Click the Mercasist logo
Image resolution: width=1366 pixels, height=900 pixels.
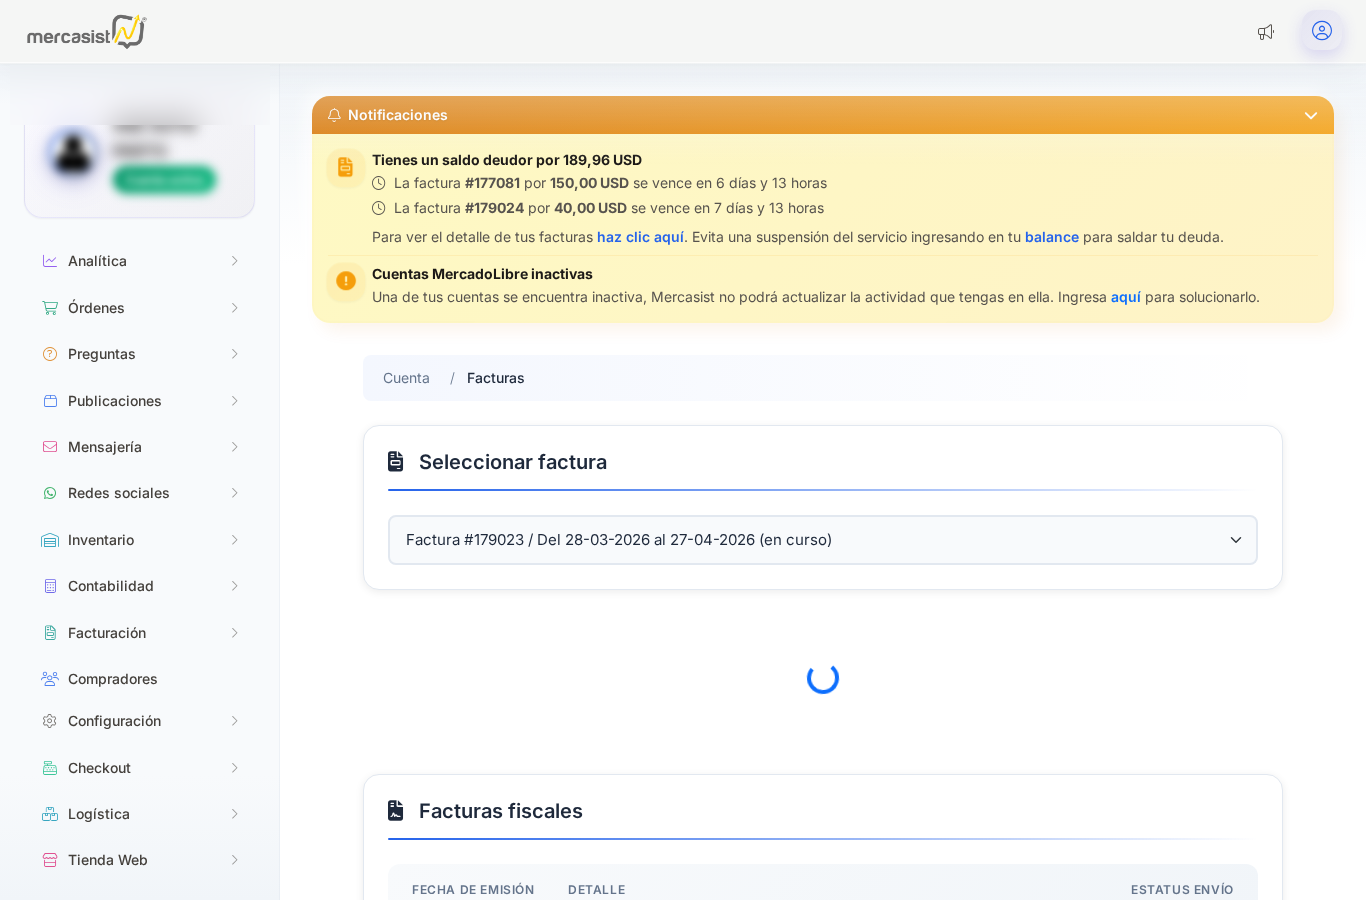[x=87, y=32]
